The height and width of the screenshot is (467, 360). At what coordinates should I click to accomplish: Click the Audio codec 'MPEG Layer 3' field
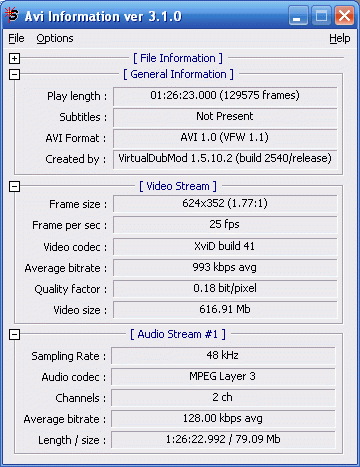(223, 377)
